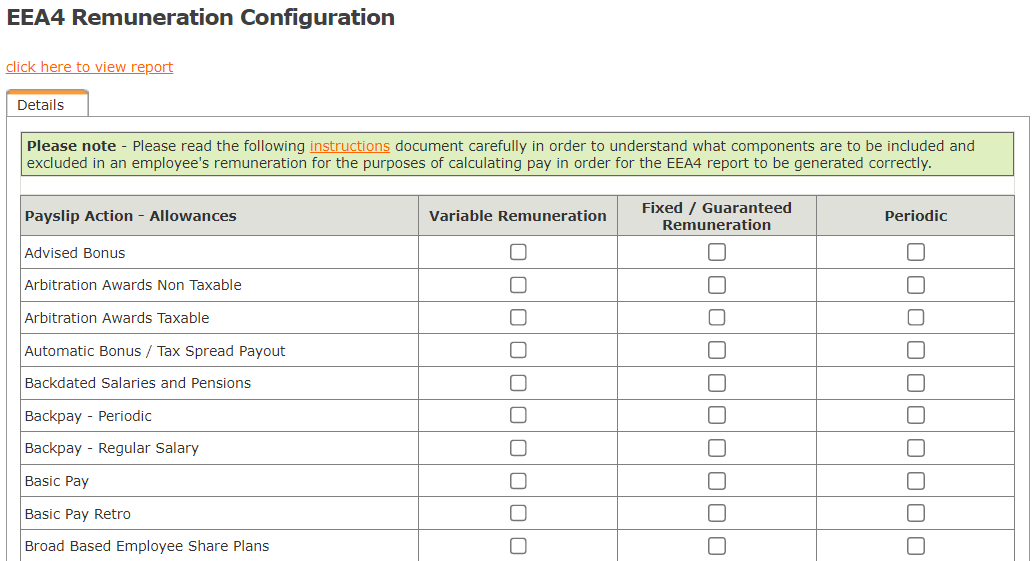Screen dimensions: 1036x561
Task: Enable Variable Remuneration for Broad Based Employee Share Plans
Action: [518, 546]
